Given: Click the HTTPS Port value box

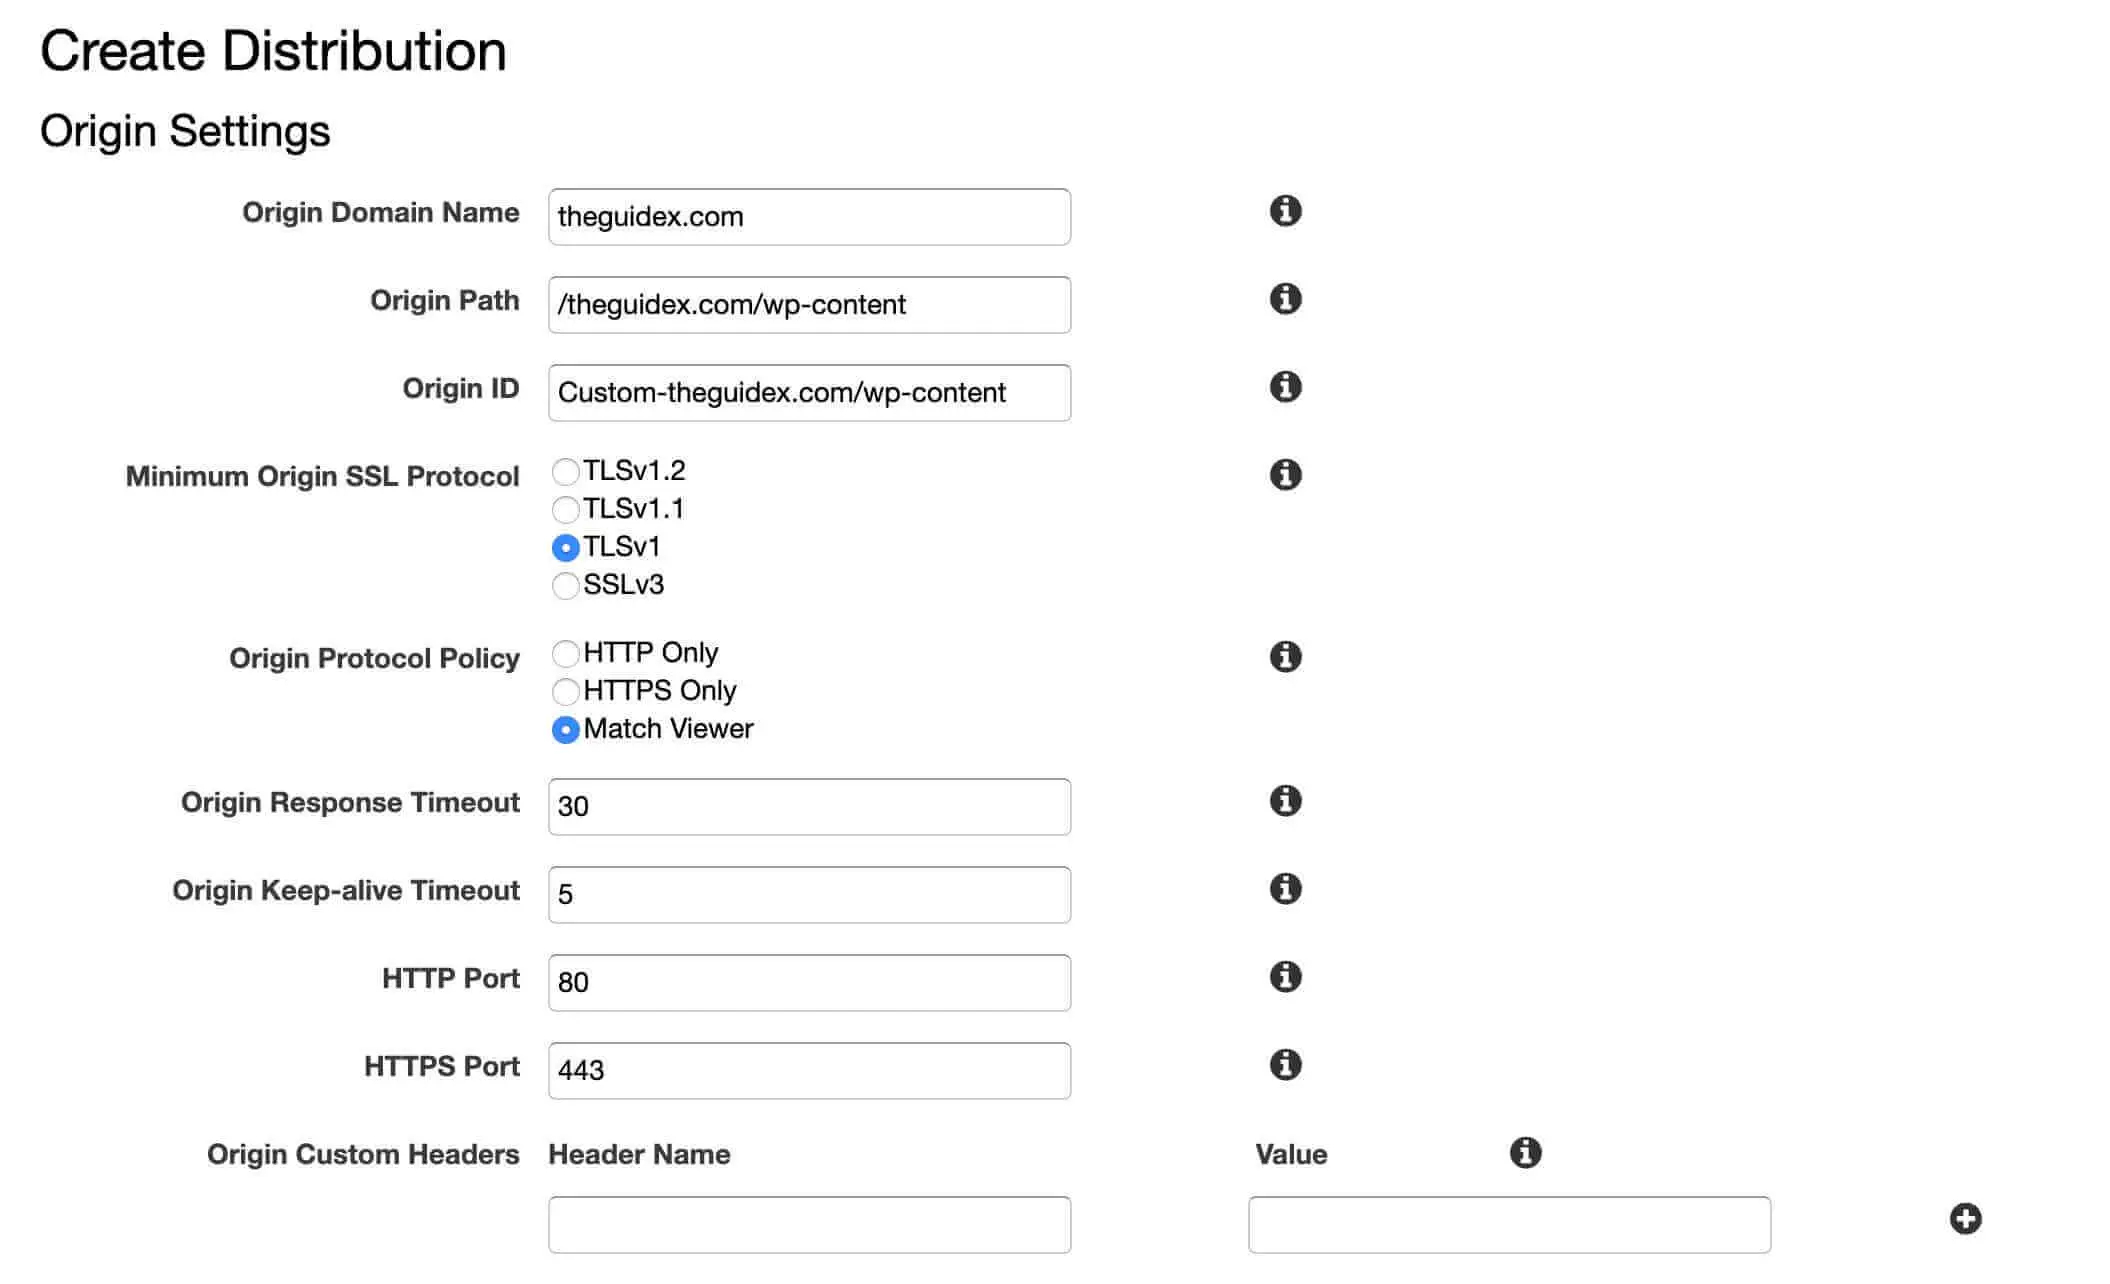Looking at the screenshot, I should coord(808,1070).
